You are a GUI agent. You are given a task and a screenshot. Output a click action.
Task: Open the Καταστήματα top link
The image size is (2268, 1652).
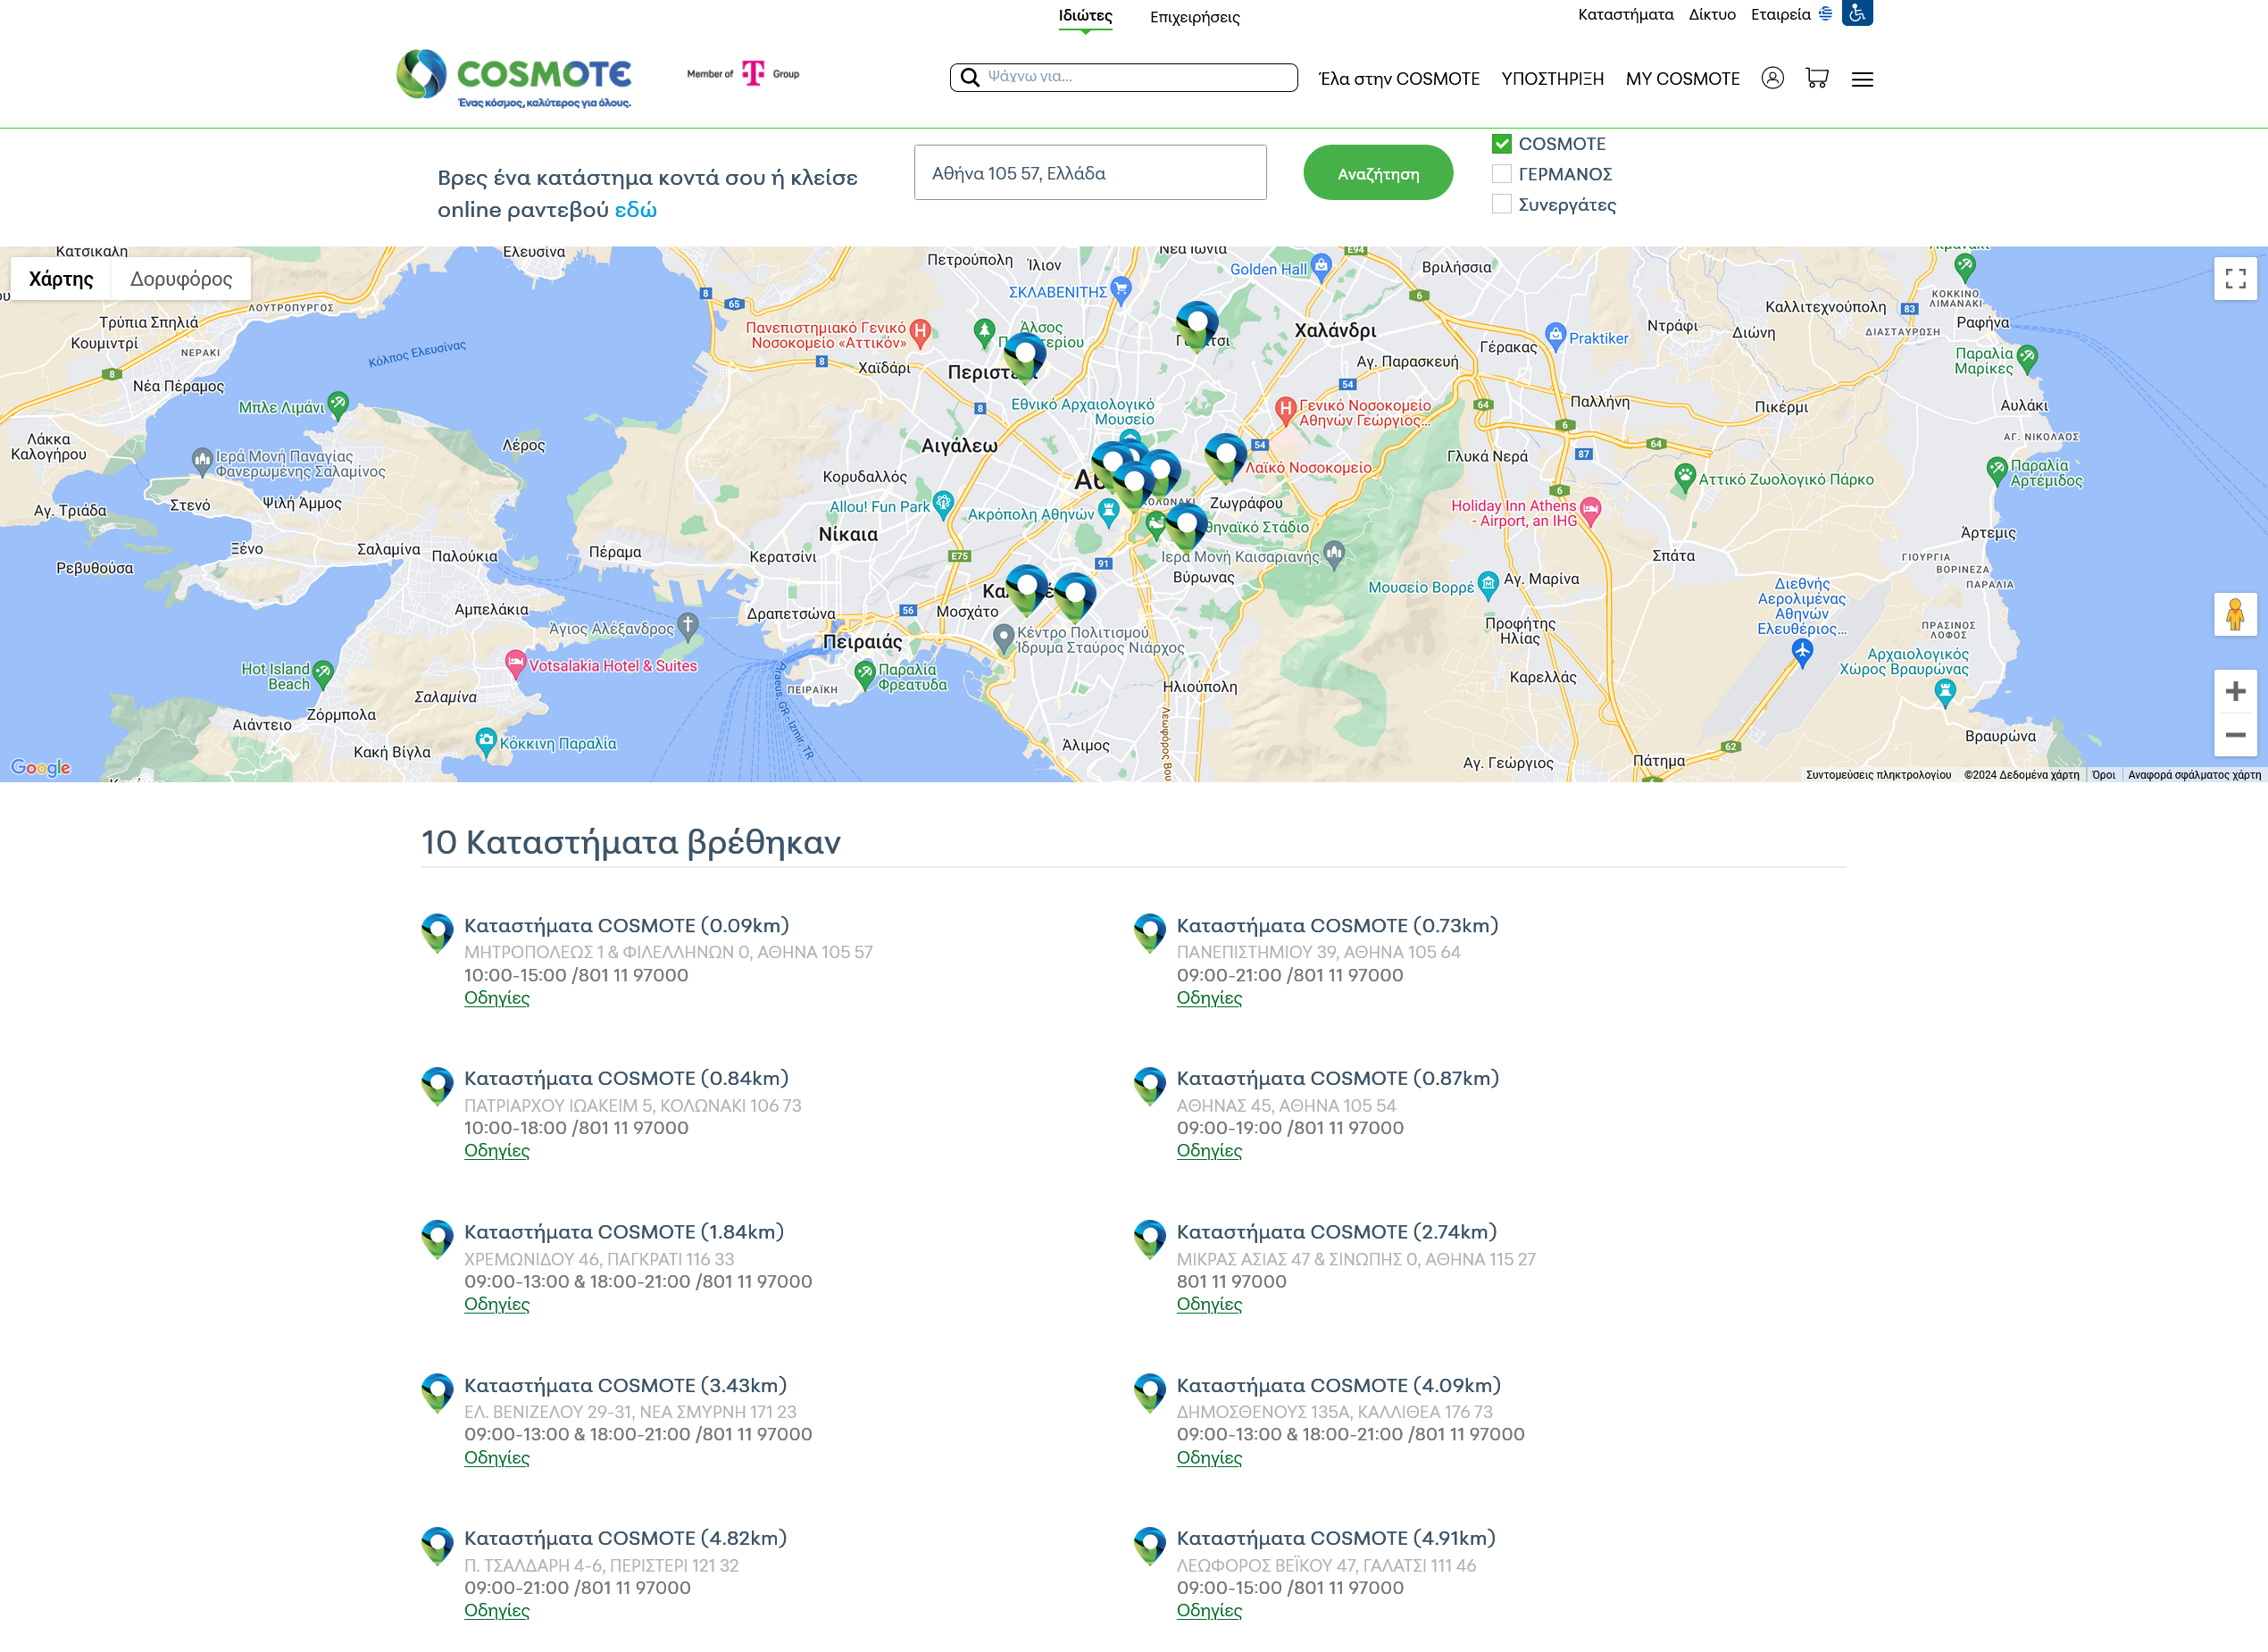(x=1625, y=14)
